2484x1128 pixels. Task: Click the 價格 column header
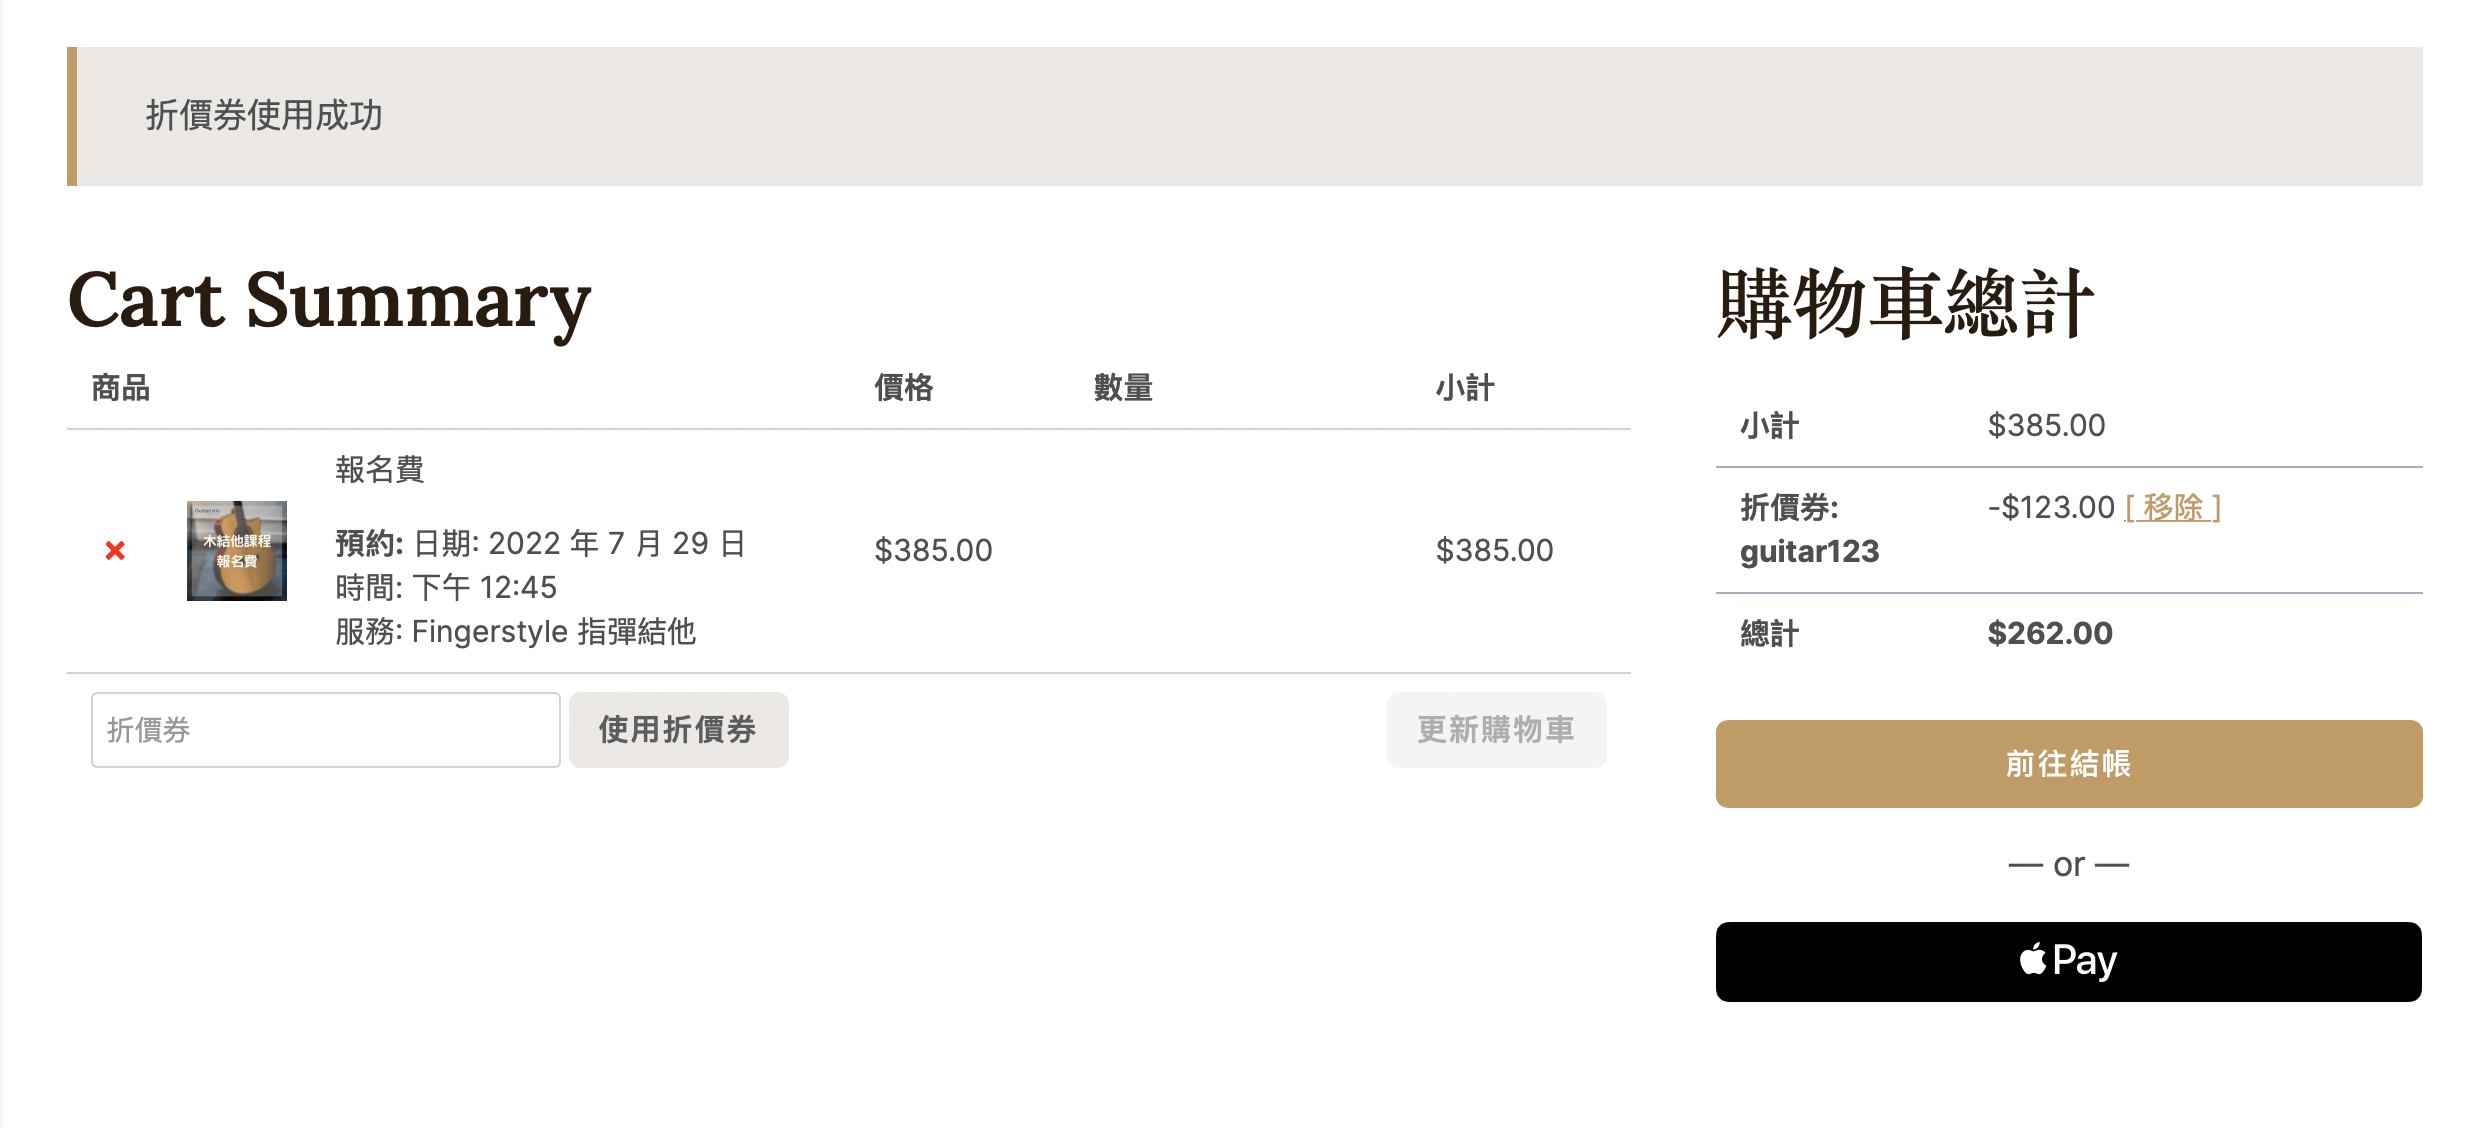[x=904, y=387]
